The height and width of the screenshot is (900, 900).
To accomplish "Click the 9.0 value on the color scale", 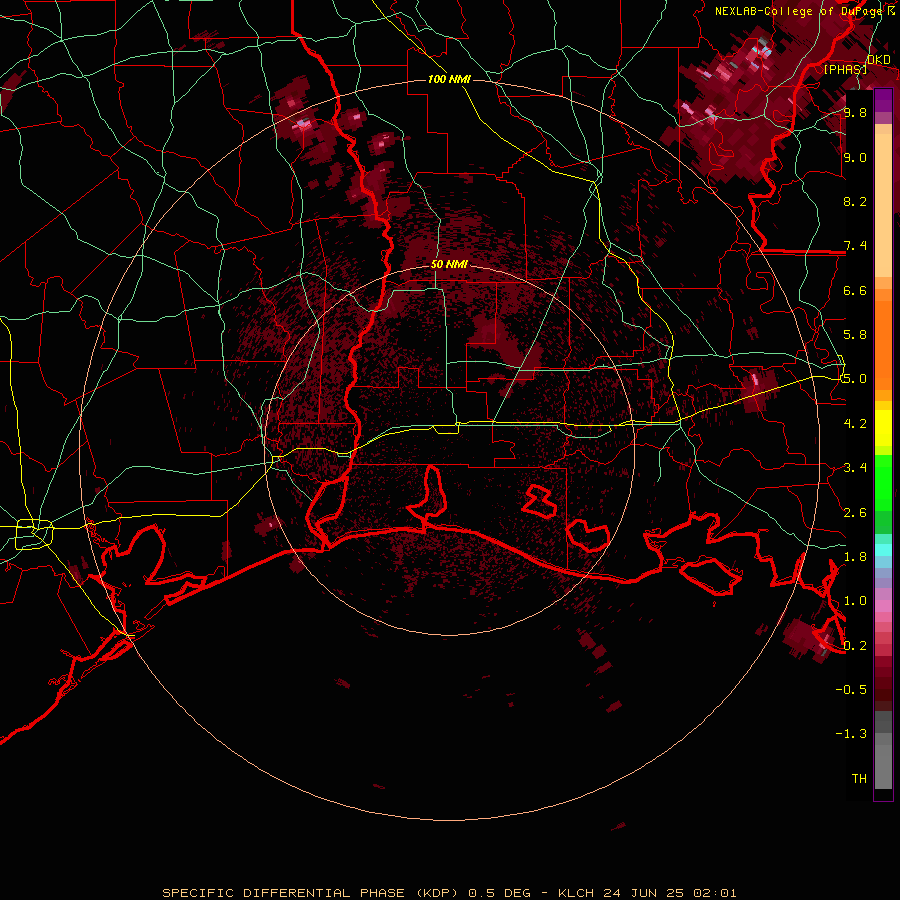I will pos(855,157).
